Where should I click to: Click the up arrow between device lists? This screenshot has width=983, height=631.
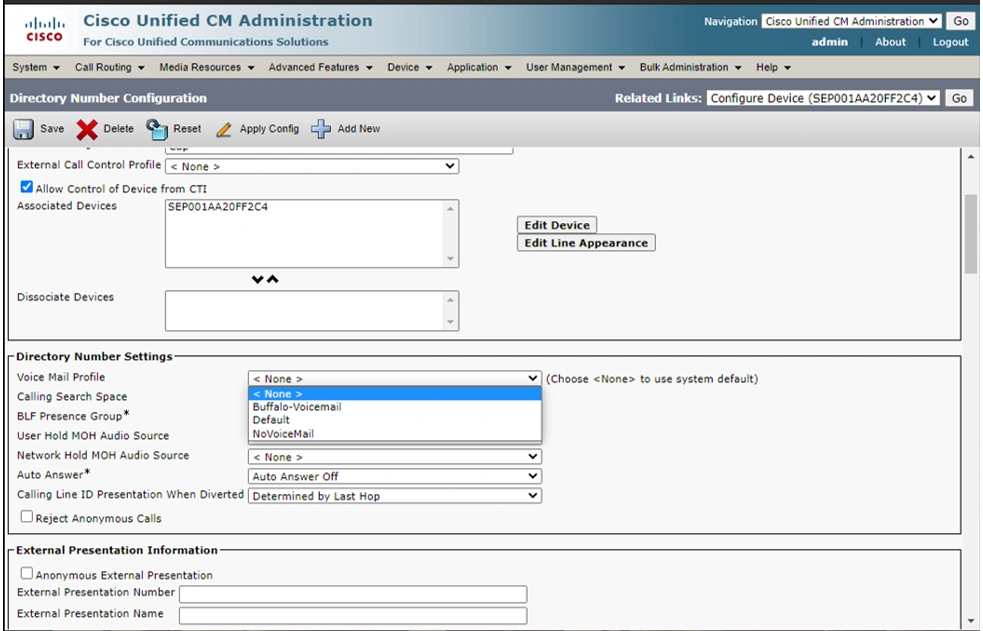[x=273, y=279]
